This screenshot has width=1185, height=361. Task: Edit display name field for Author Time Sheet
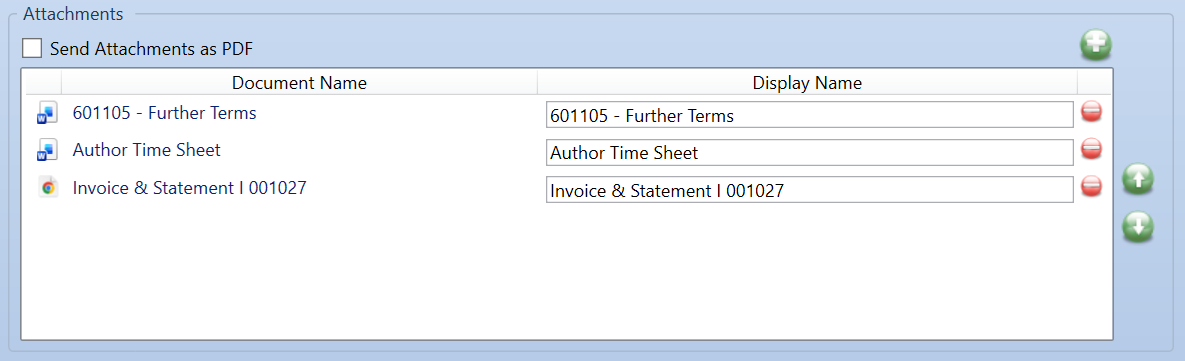tap(809, 153)
